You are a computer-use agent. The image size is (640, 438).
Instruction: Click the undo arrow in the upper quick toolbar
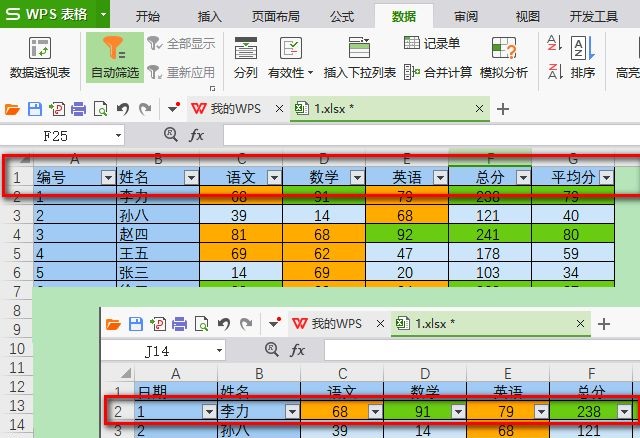[122, 109]
